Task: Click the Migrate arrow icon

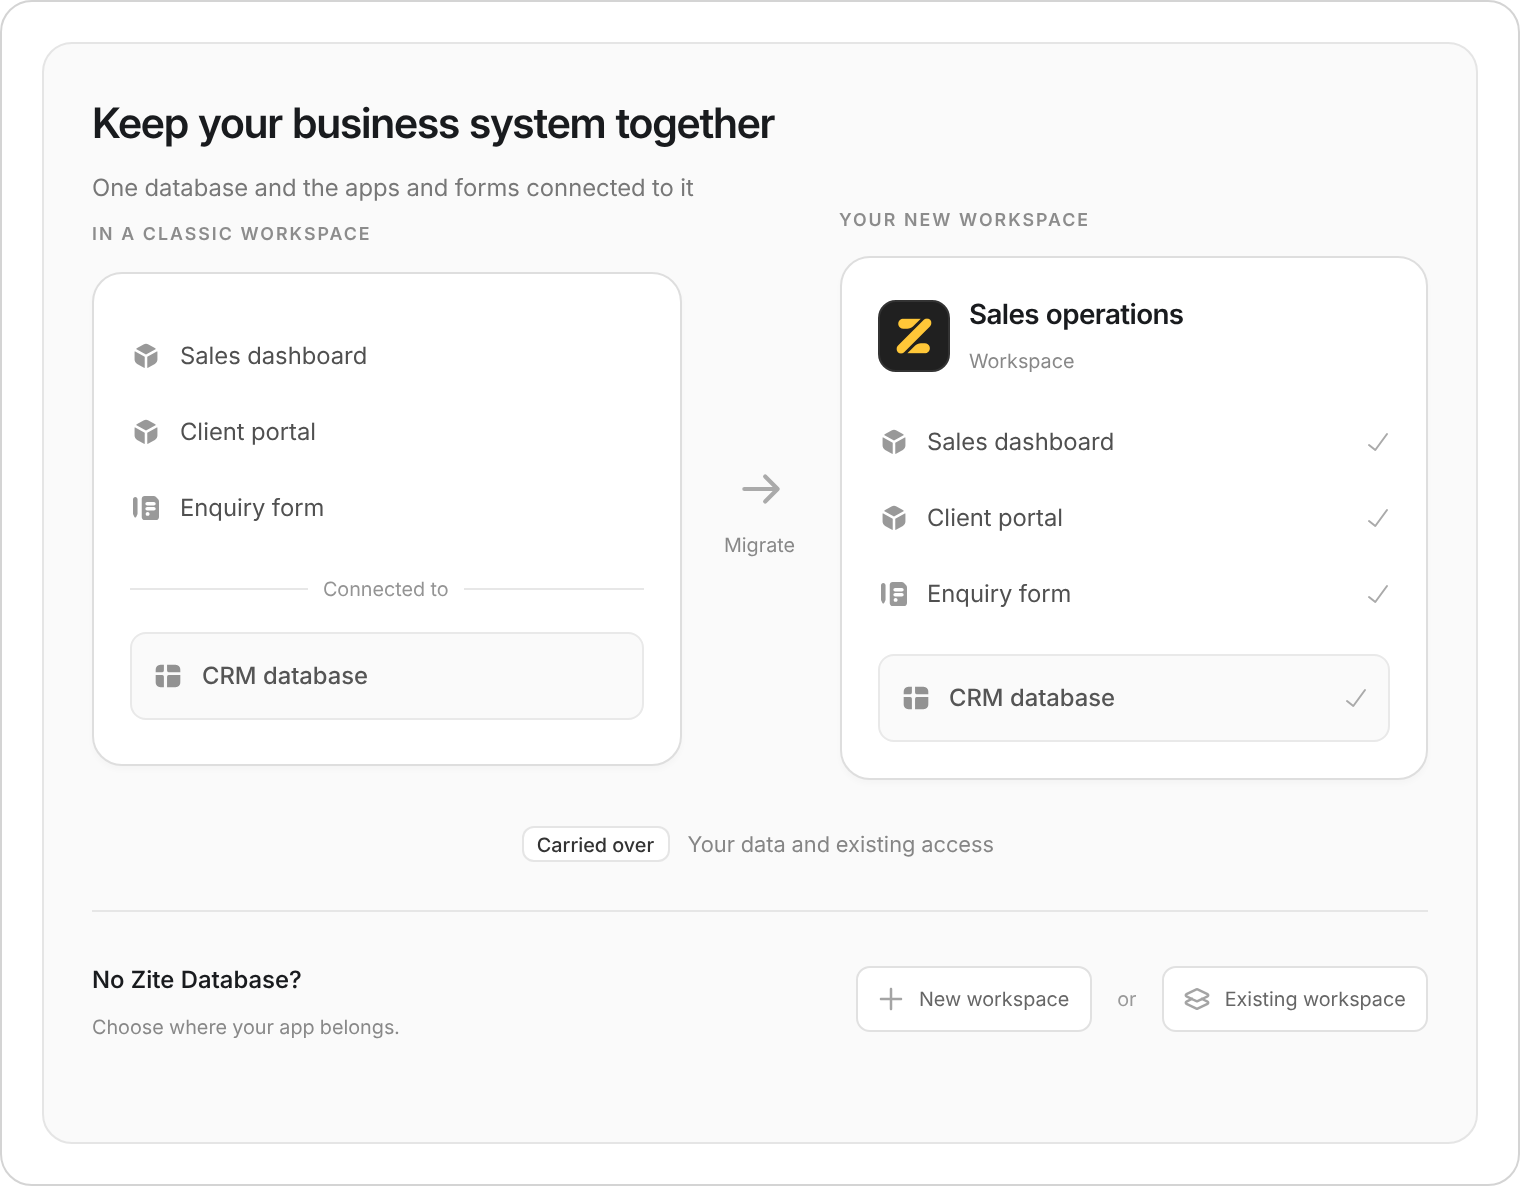Action: (x=761, y=489)
